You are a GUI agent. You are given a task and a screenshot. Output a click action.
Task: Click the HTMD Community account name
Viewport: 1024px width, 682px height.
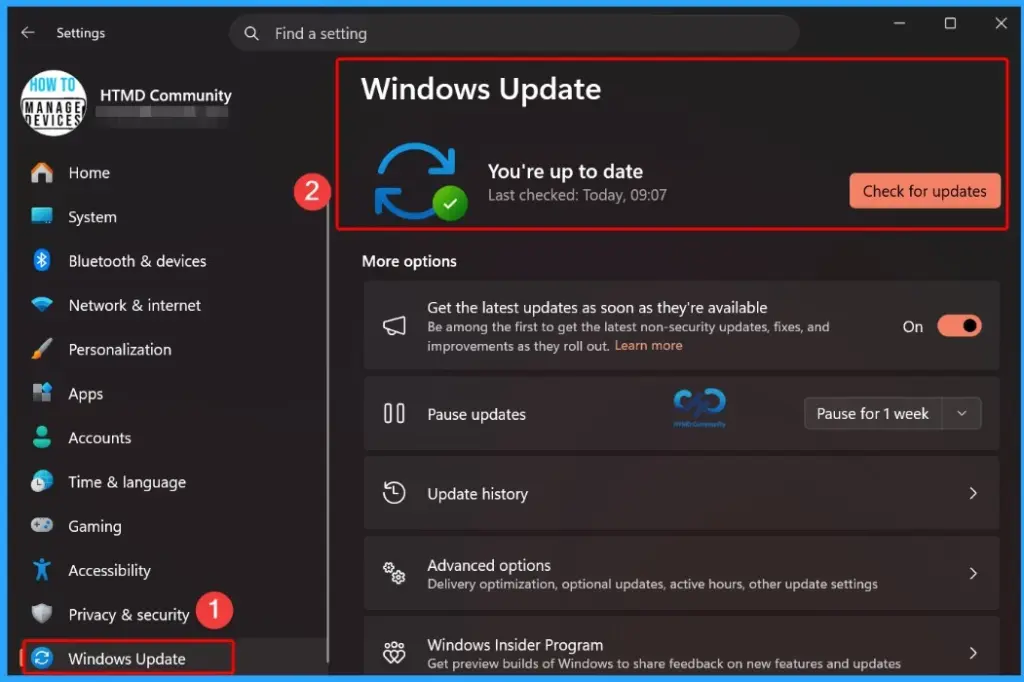(166, 95)
